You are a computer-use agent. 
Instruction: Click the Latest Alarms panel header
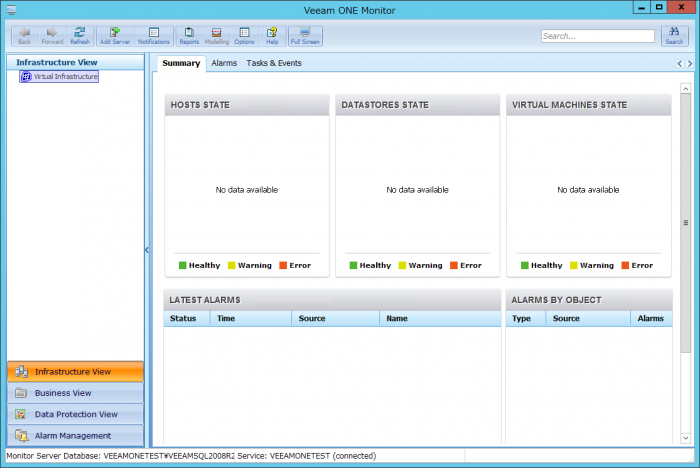point(333,300)
